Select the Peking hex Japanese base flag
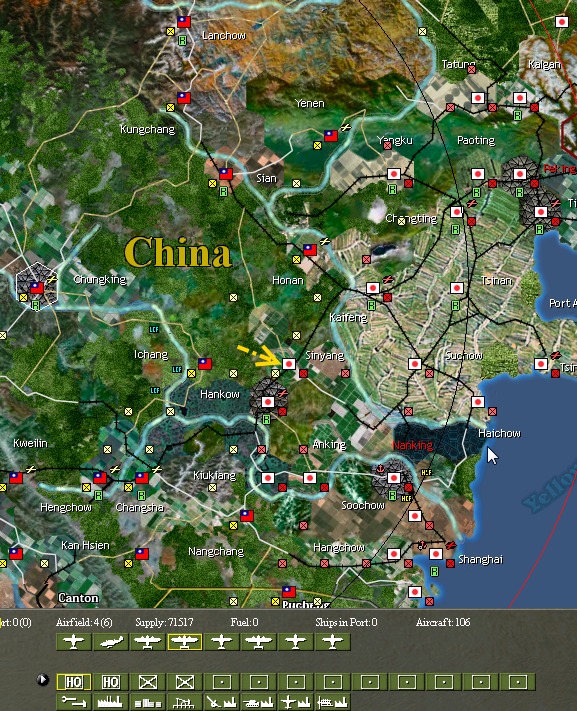The width and height of the screenshot is (577, 711). pyautogui.click(x=520, y=174)
